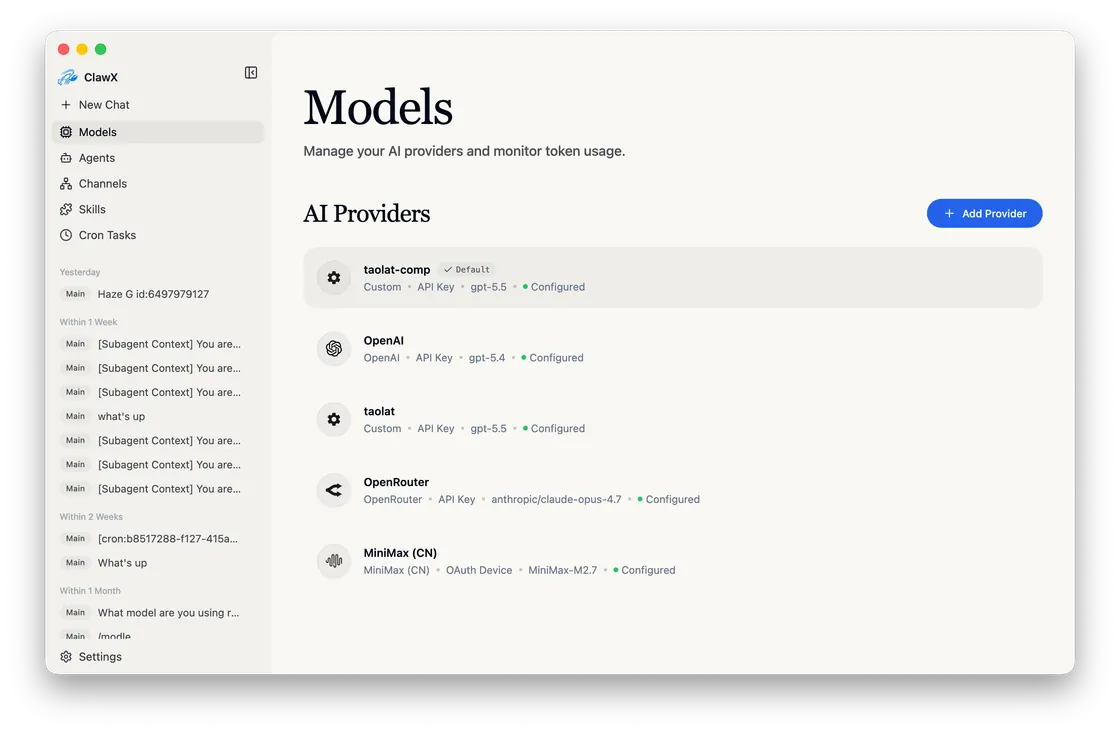
Task: Open the OpenRouter provider entry
Action: point(672,490)
